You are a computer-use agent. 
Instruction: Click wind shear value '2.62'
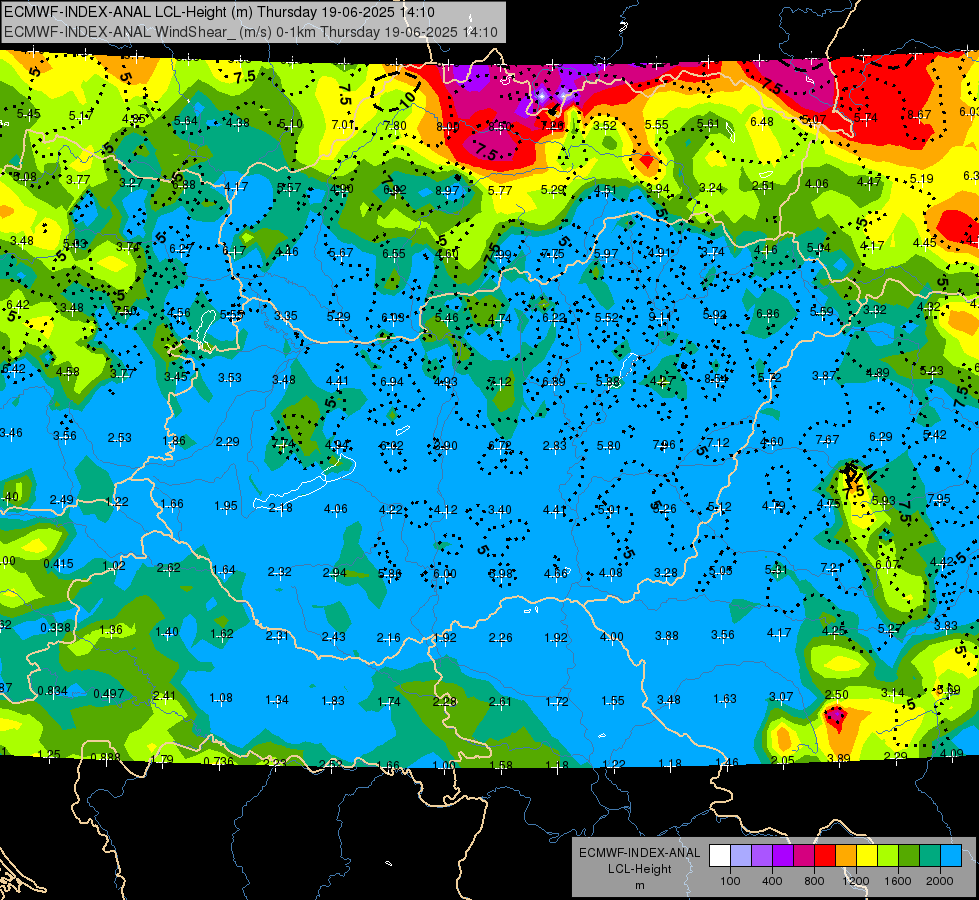click(x=169, y=568)
